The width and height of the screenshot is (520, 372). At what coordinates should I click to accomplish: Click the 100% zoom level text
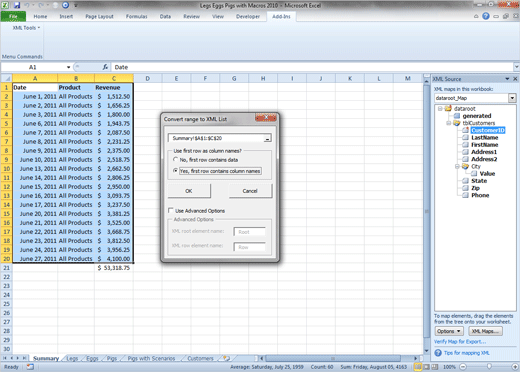click(449, 367)
